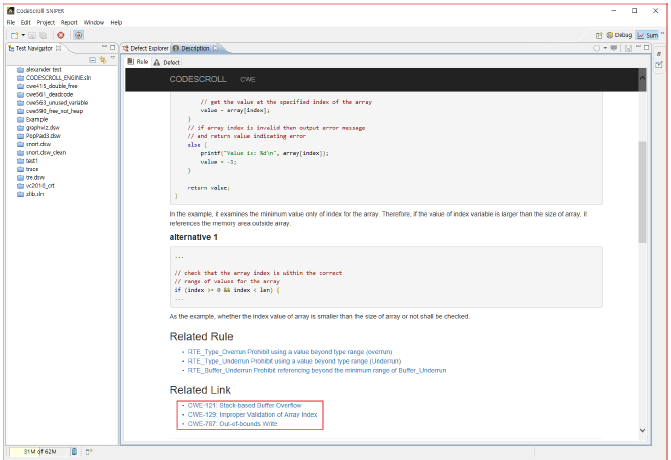The image size is (671, 460).
Task: Switch to the Defect Explorer tab
Action: (145, 48)
